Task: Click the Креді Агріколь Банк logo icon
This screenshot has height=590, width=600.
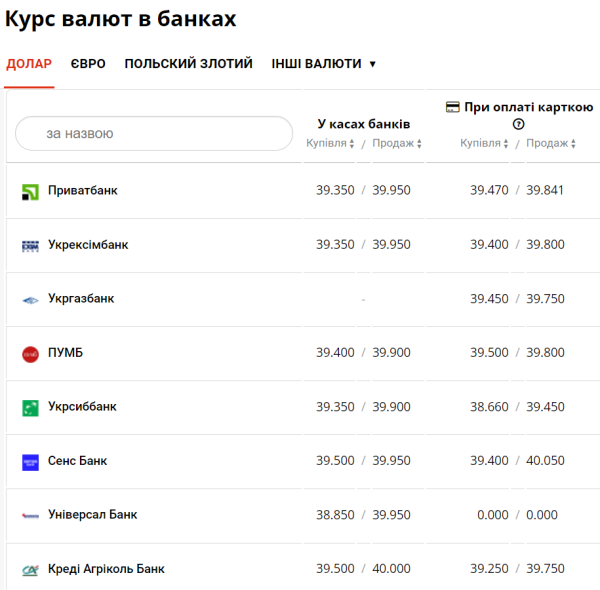Action: [x=30, y=570]
